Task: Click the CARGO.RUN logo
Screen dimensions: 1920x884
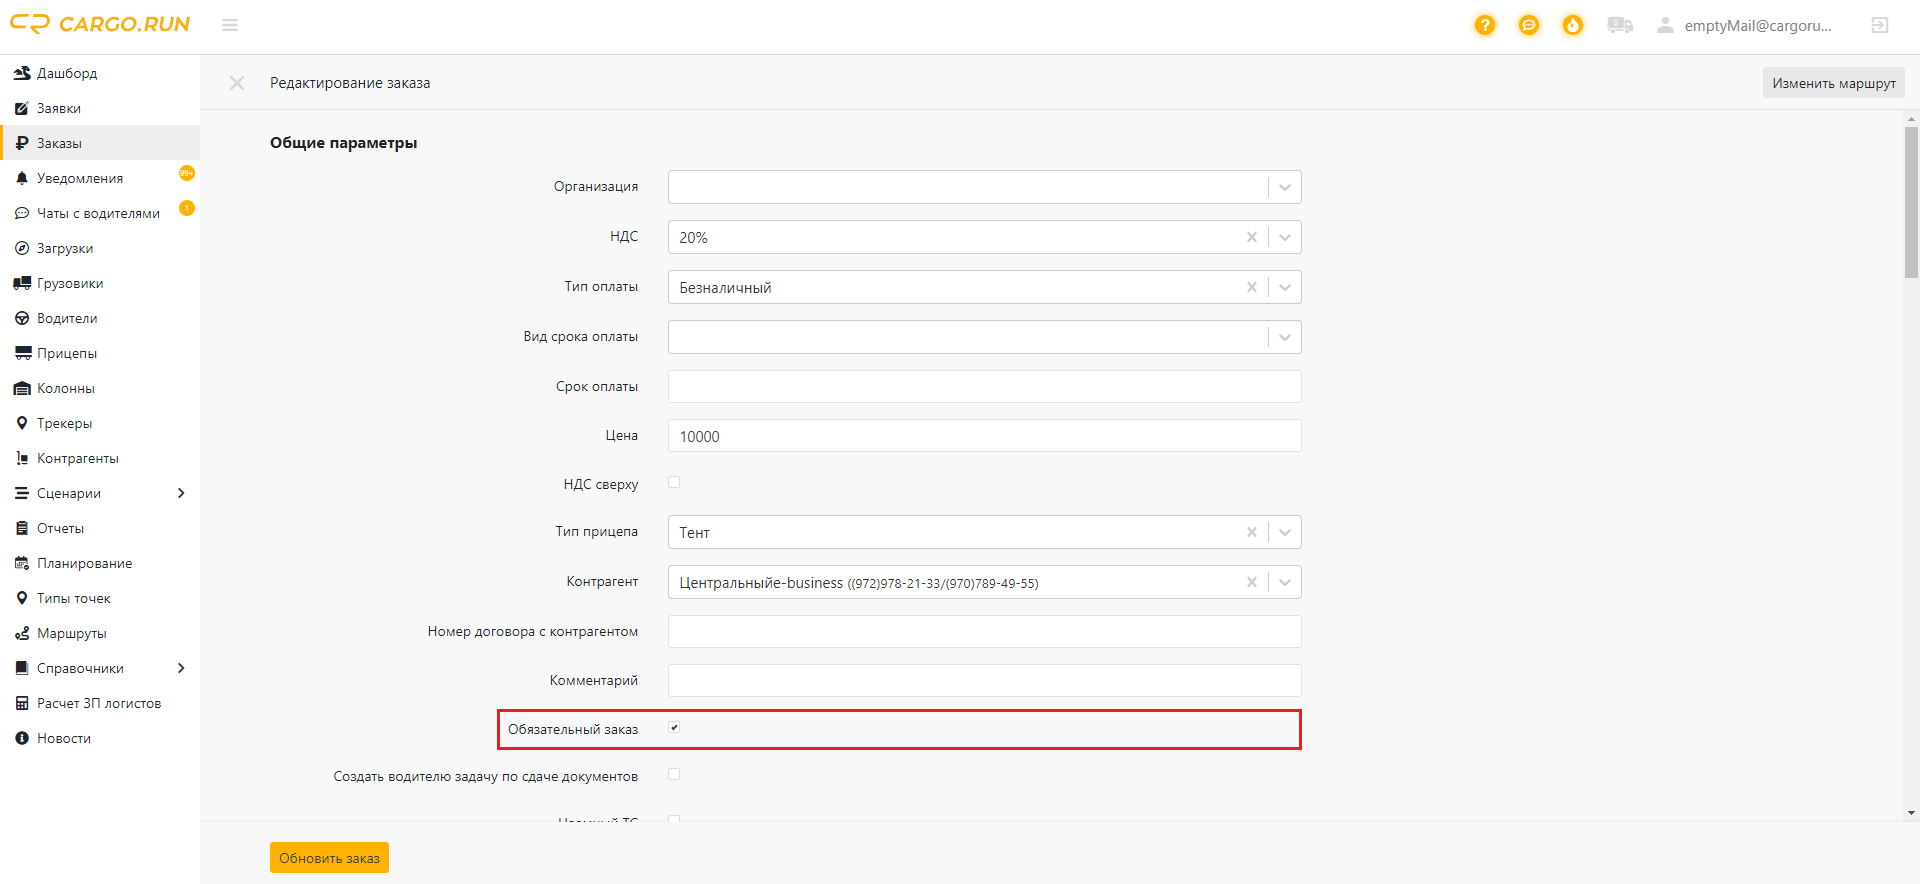Action: click(100, 24)
